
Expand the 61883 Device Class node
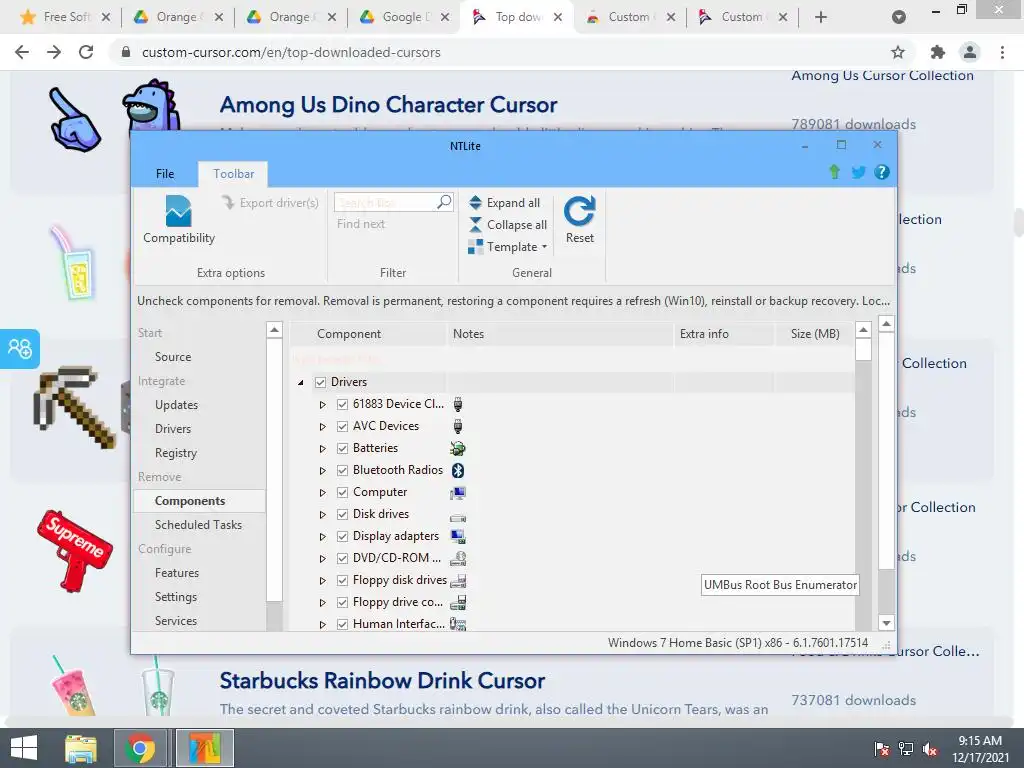tap(323, 405)
